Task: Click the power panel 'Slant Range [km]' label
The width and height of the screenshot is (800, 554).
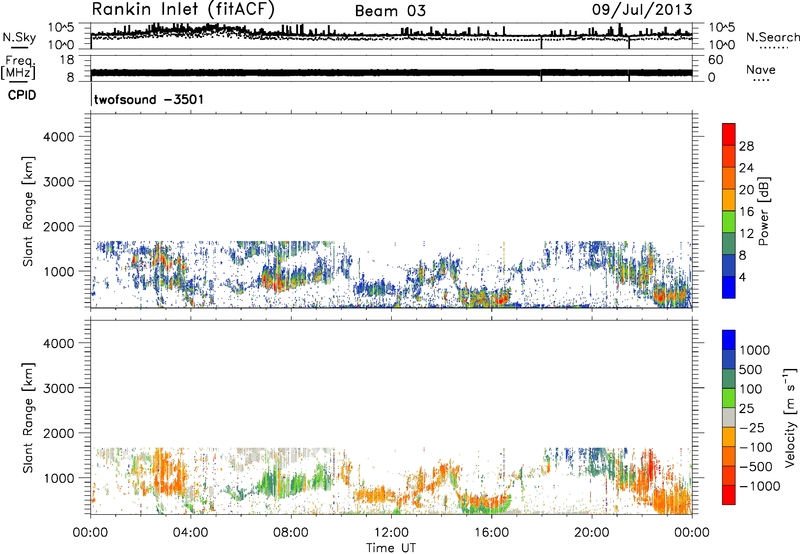Action: pyautogui.click(x=28, y=211)
